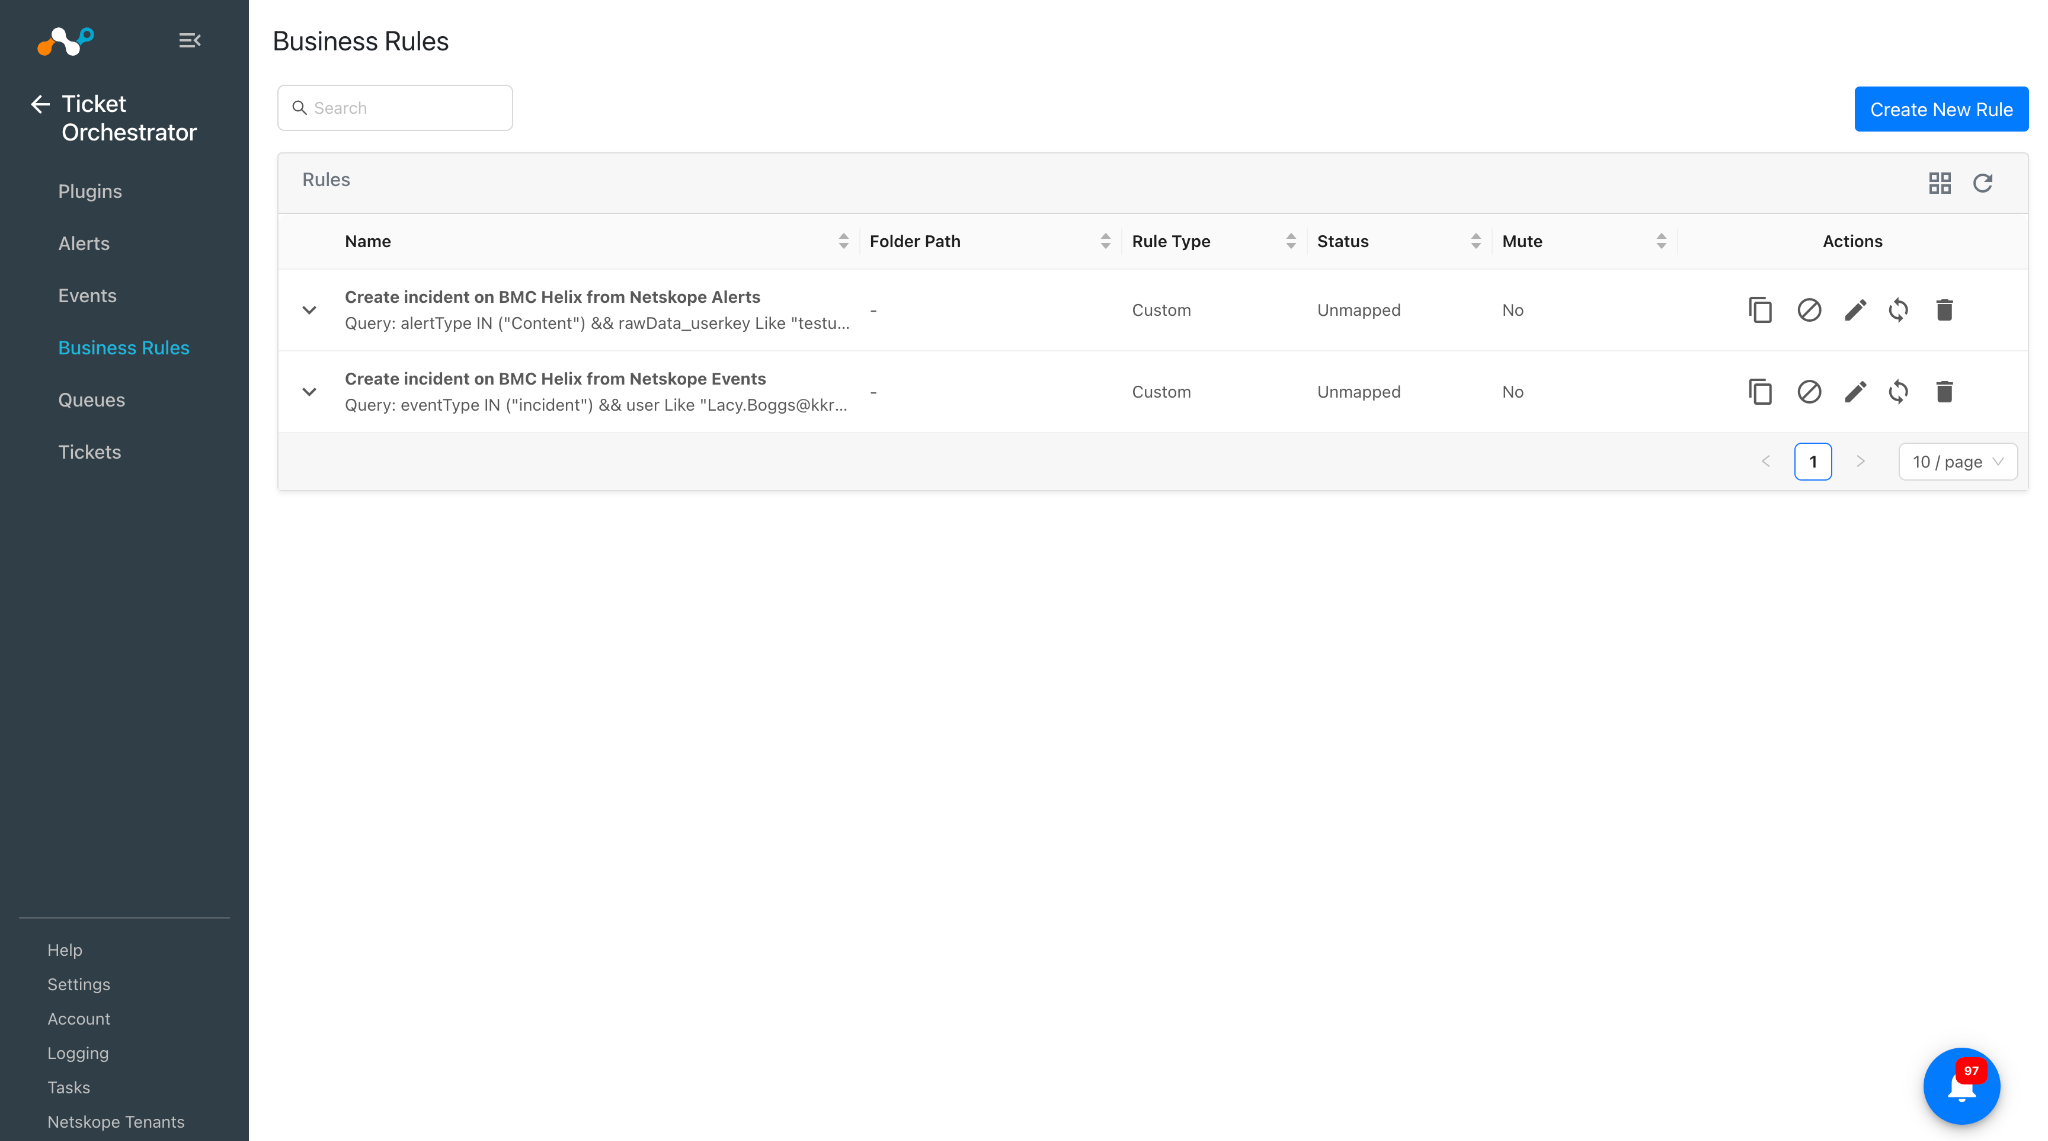
Task: Click the Mute value 'No' in Netskope Events row
Action: (x=1513, y=392)
